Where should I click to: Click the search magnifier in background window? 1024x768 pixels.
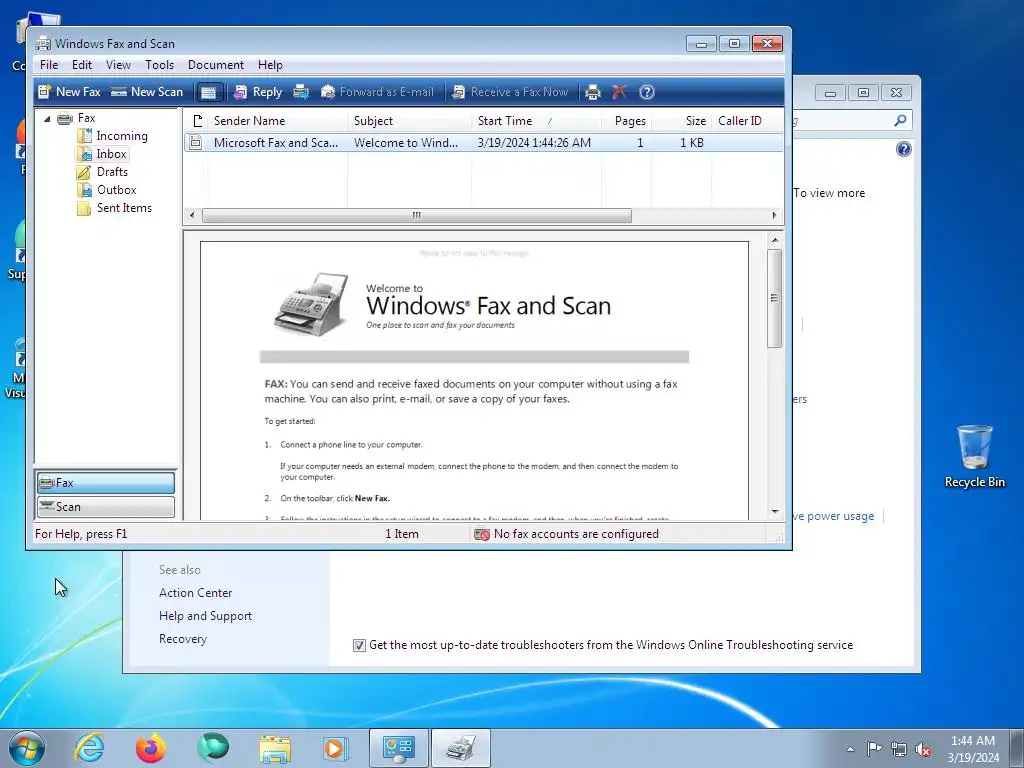coord(900,120)
